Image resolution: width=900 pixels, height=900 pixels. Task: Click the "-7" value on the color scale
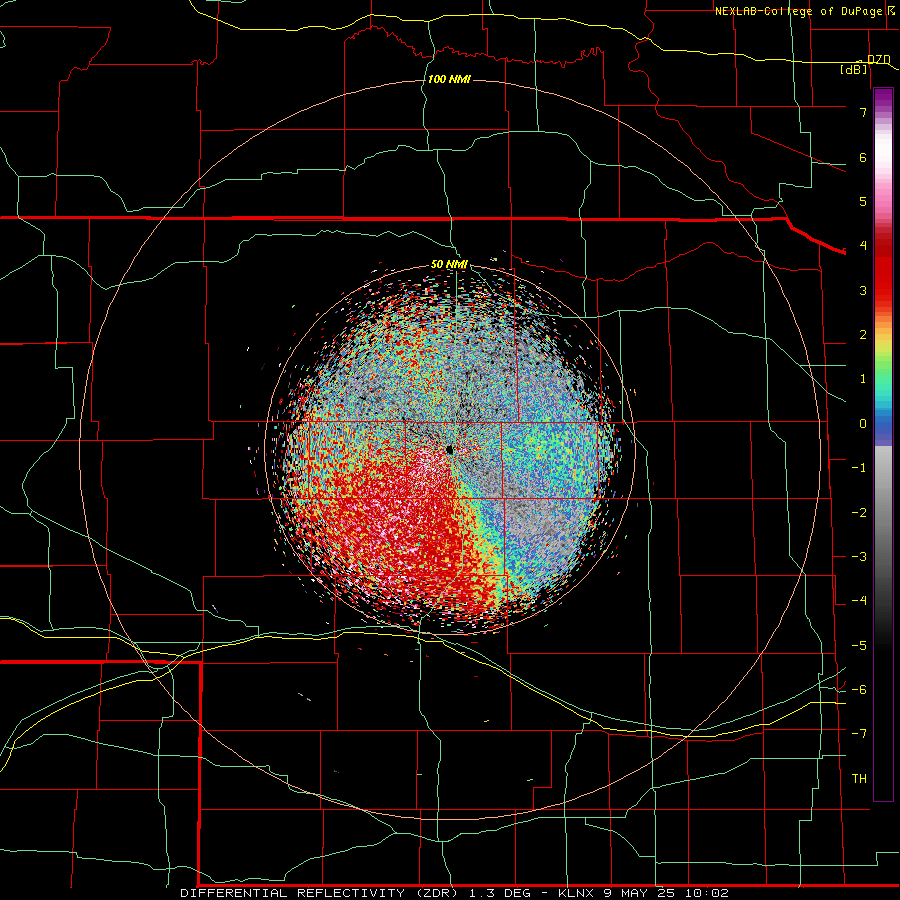859,734
